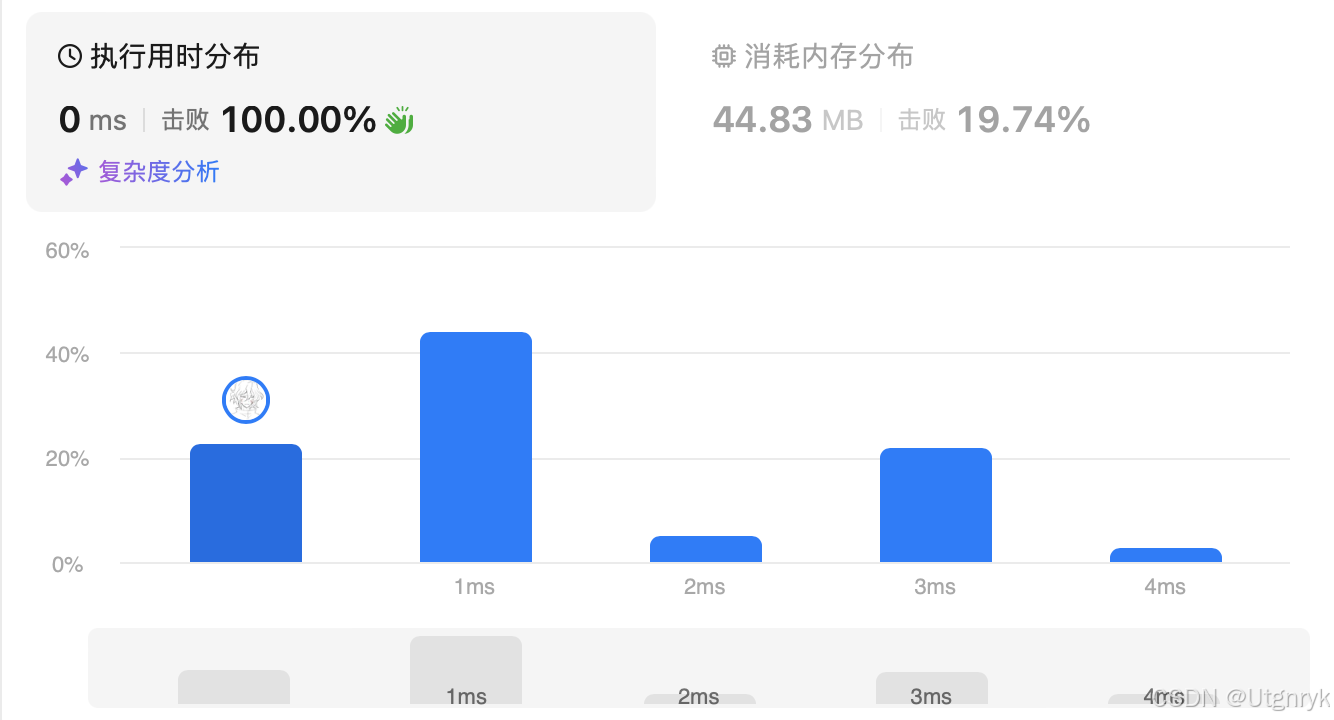This screenshot has height=720, width=1334.
Task: Click the tallest bar at 1ms
Action: [476, 447]
